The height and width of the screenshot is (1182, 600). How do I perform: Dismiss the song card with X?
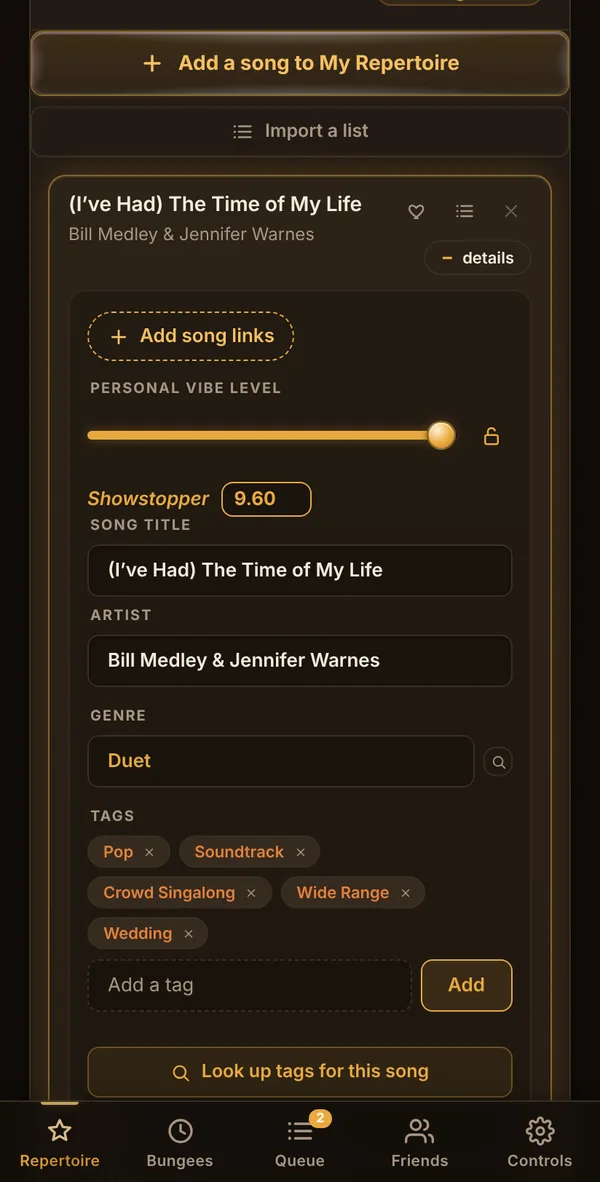pos(511,212)
